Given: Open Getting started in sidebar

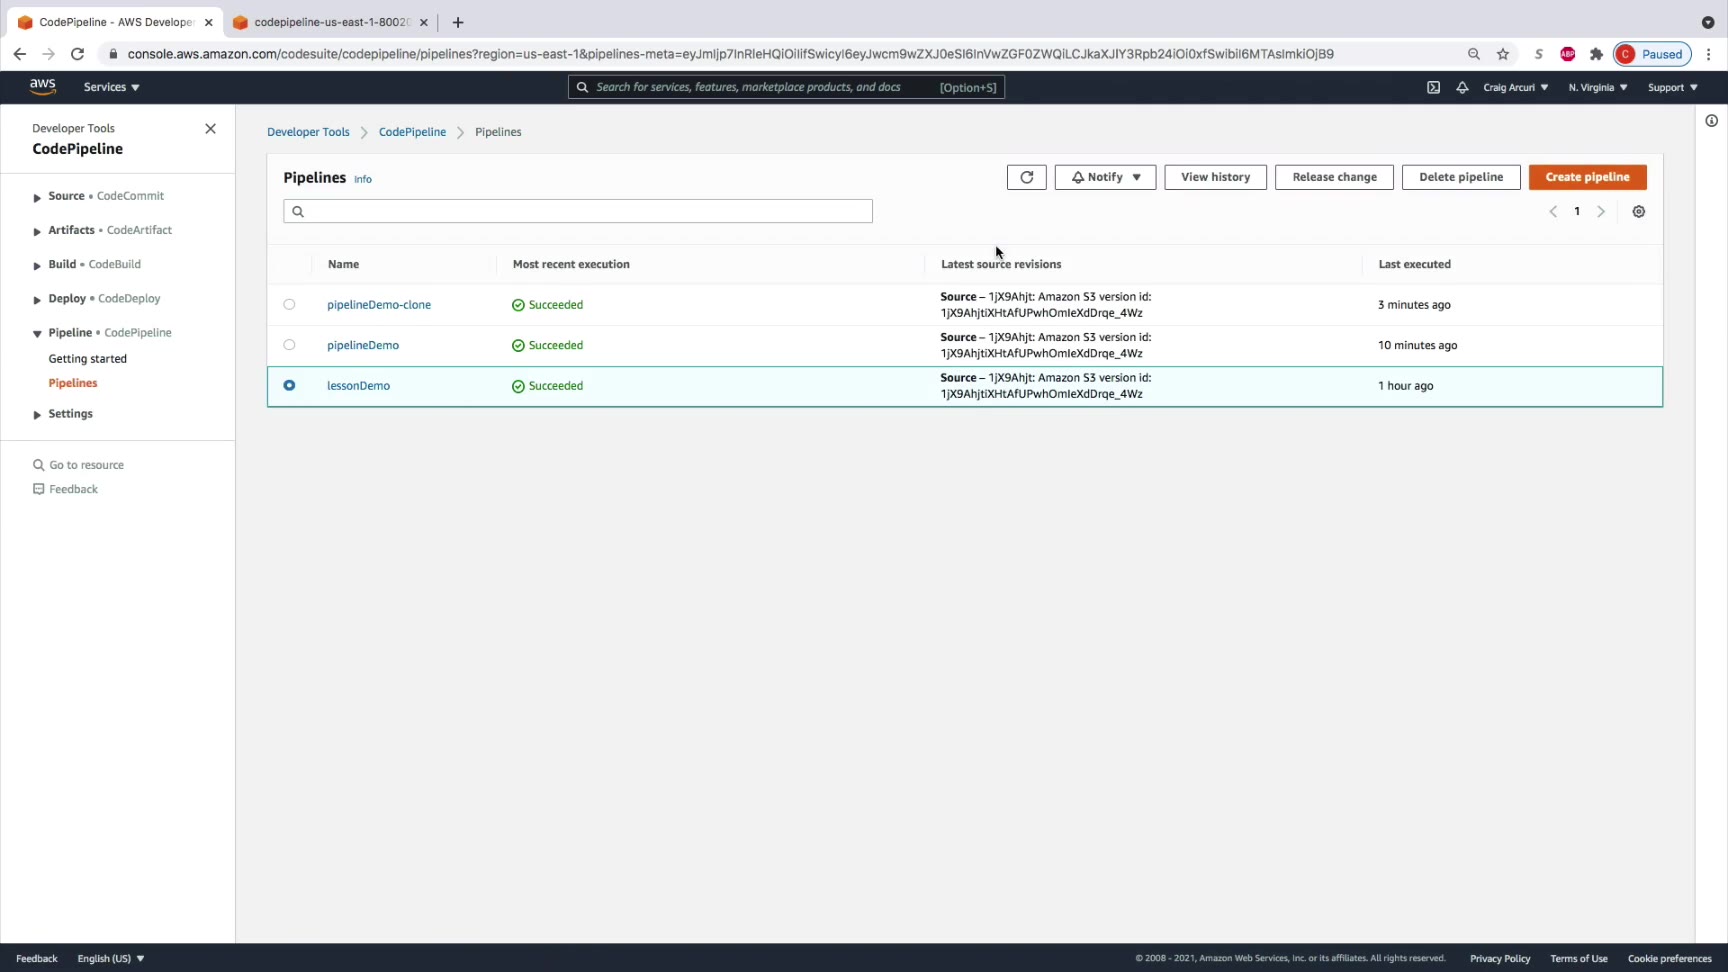Looking at the screenshot, I should coord(88,359).
